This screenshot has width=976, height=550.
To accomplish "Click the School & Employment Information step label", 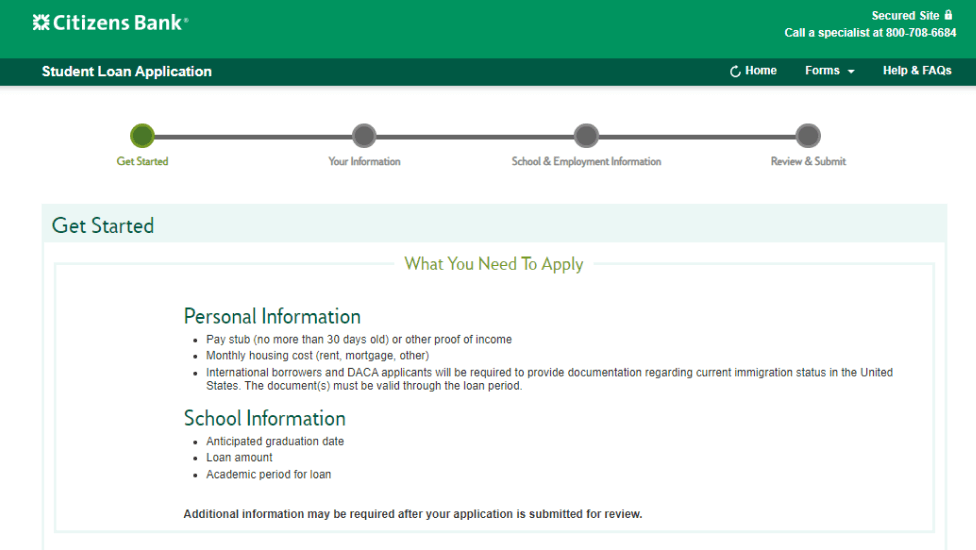I will pos(586,161).
